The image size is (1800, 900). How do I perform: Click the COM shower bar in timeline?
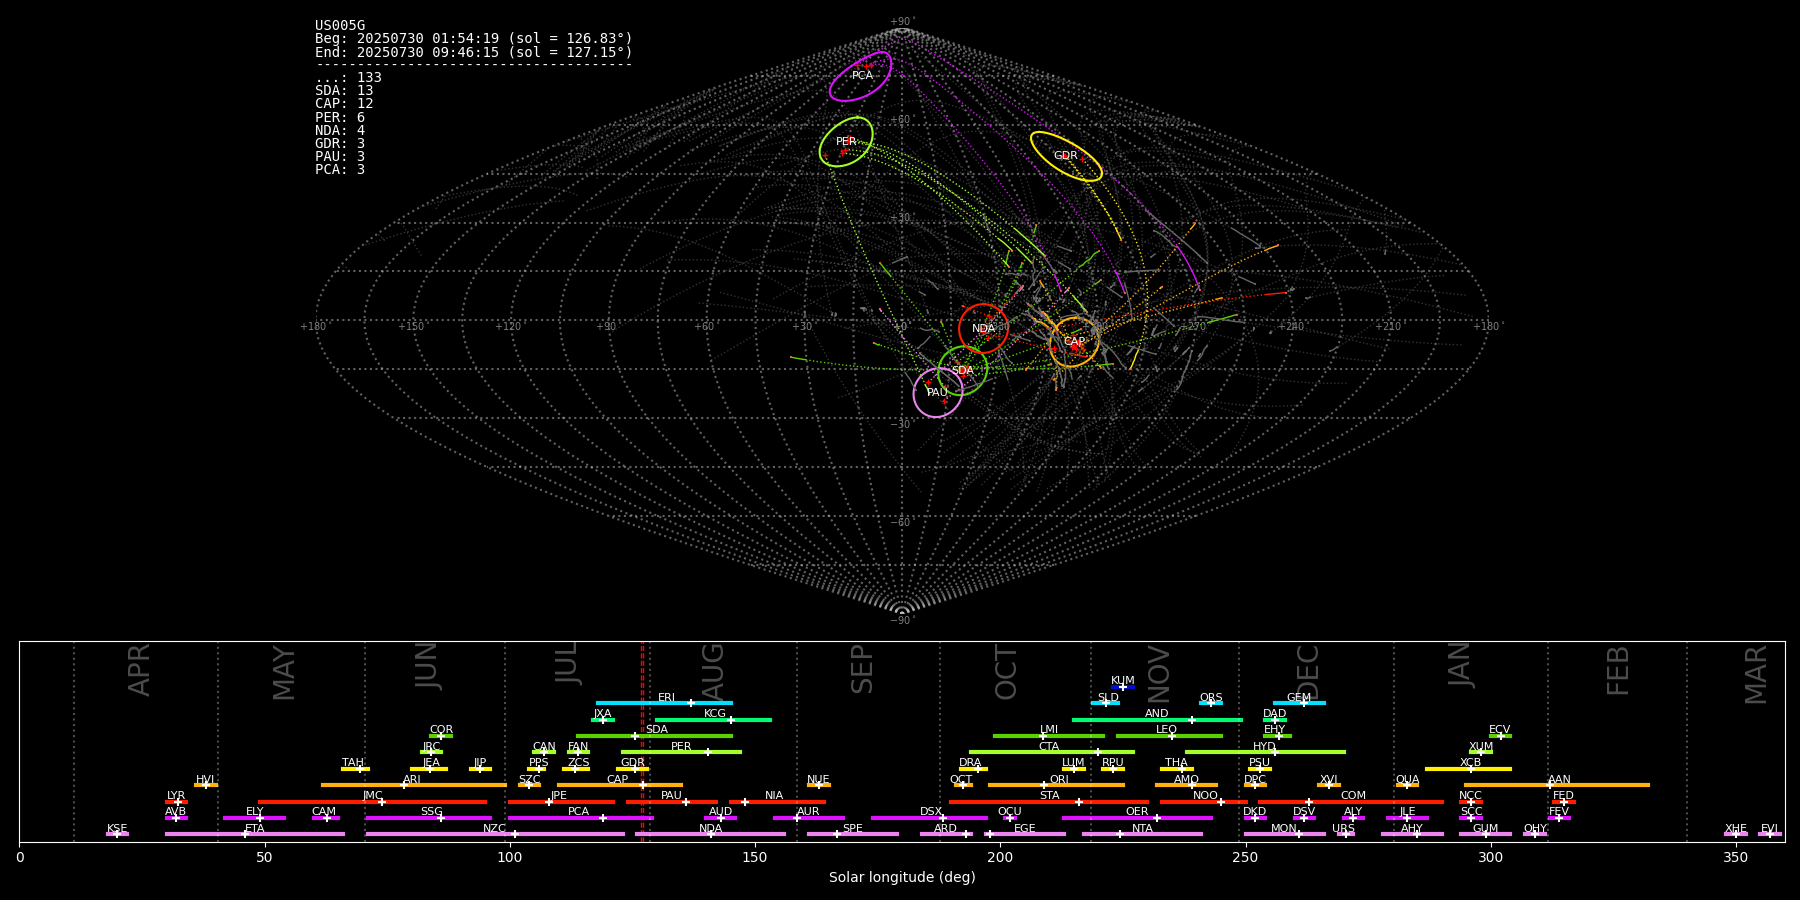pos(1352,801)
